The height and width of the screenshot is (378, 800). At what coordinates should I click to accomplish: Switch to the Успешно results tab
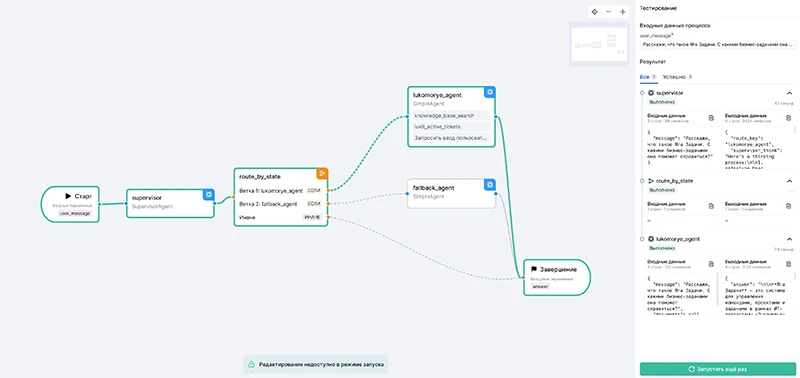tap(677, 77)
